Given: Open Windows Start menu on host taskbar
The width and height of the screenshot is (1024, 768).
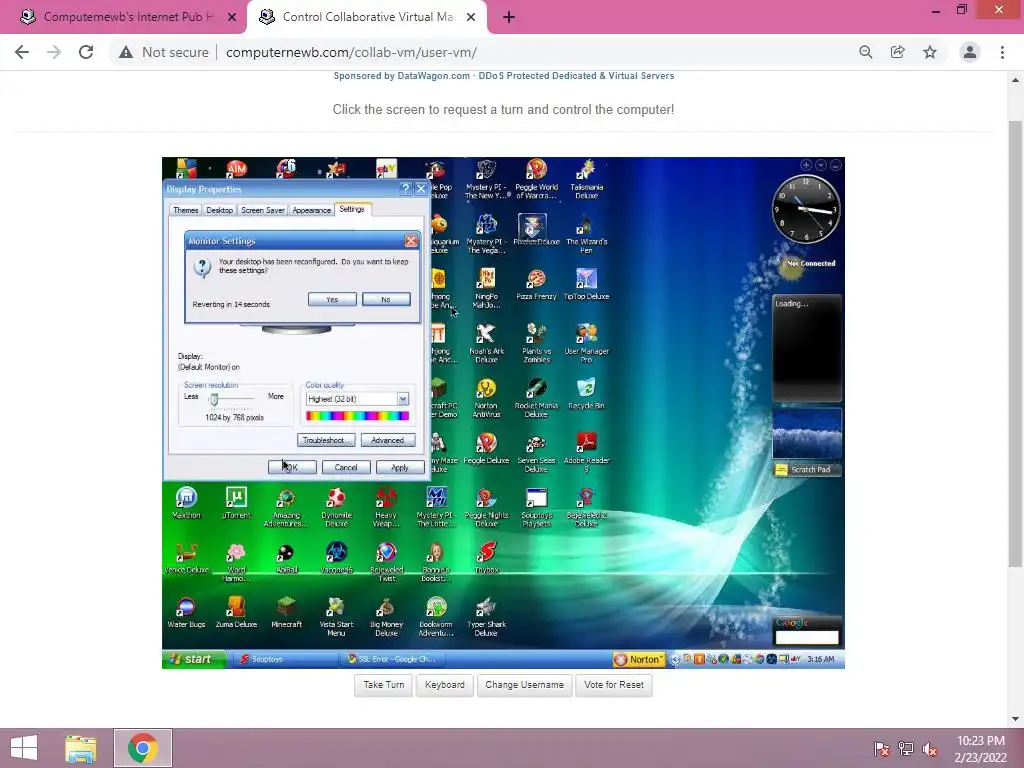Looking at the screenshot, I should [x=24, y=748].
